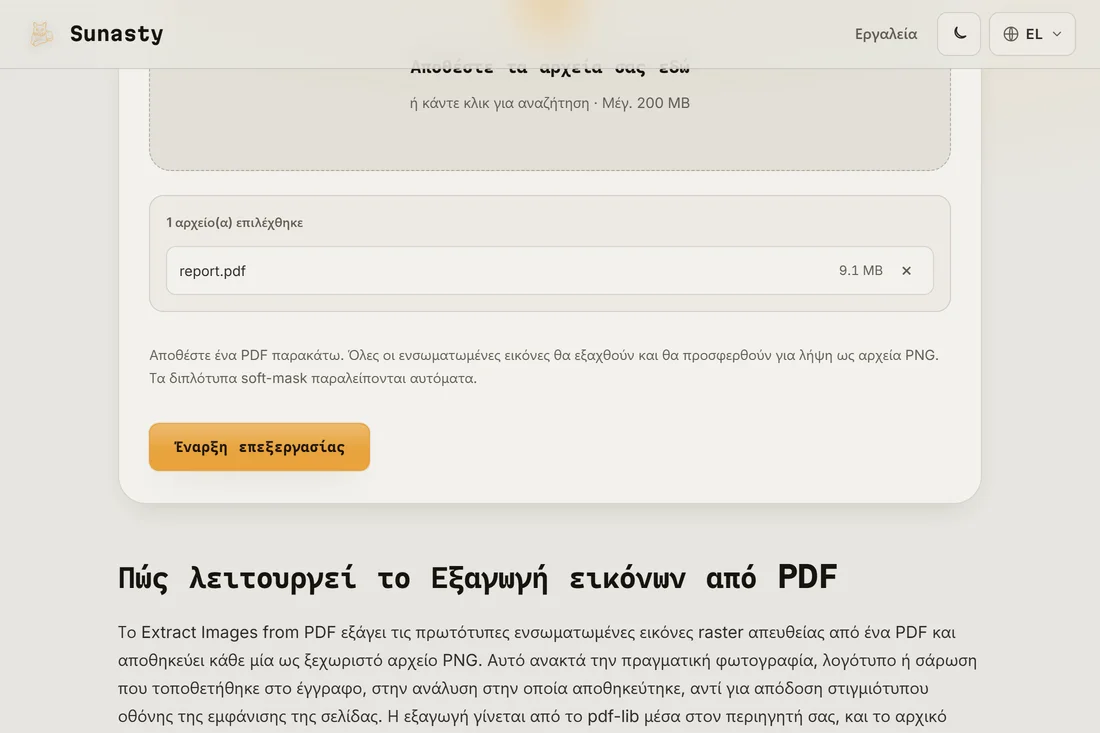The height and width of the screenshot is (733, 1100).
Task: Click Έναρξη επεξεργασίας button
Action: click(x=260, y=447)
